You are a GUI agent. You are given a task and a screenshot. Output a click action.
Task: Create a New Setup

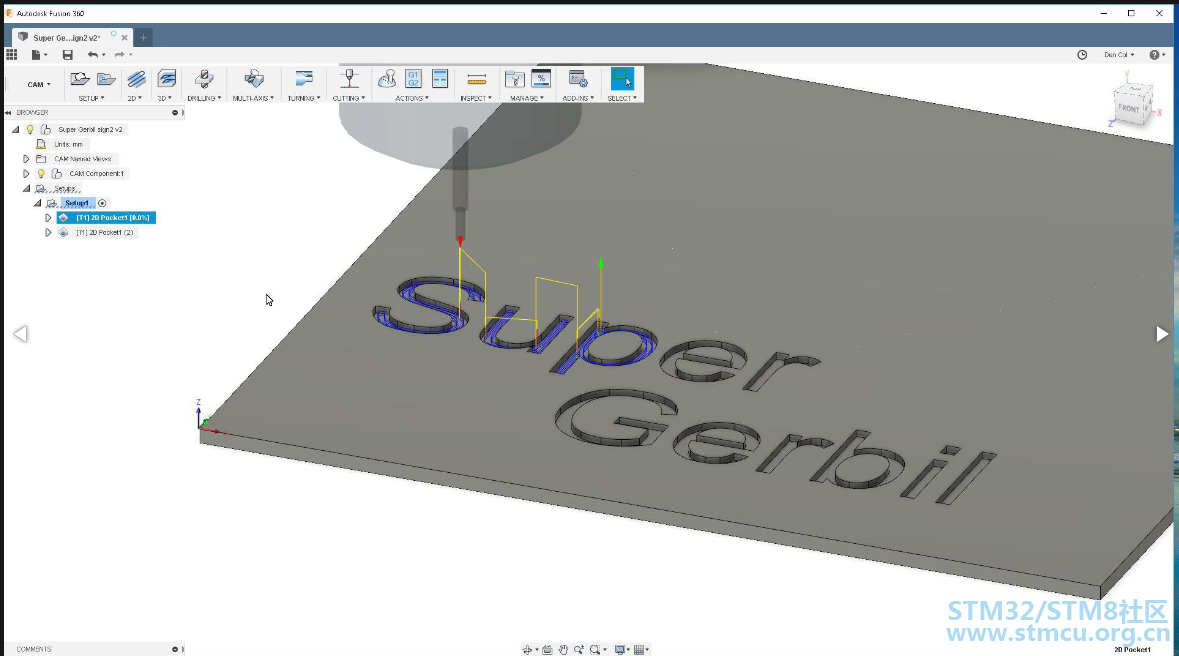[x=80, y=78]
